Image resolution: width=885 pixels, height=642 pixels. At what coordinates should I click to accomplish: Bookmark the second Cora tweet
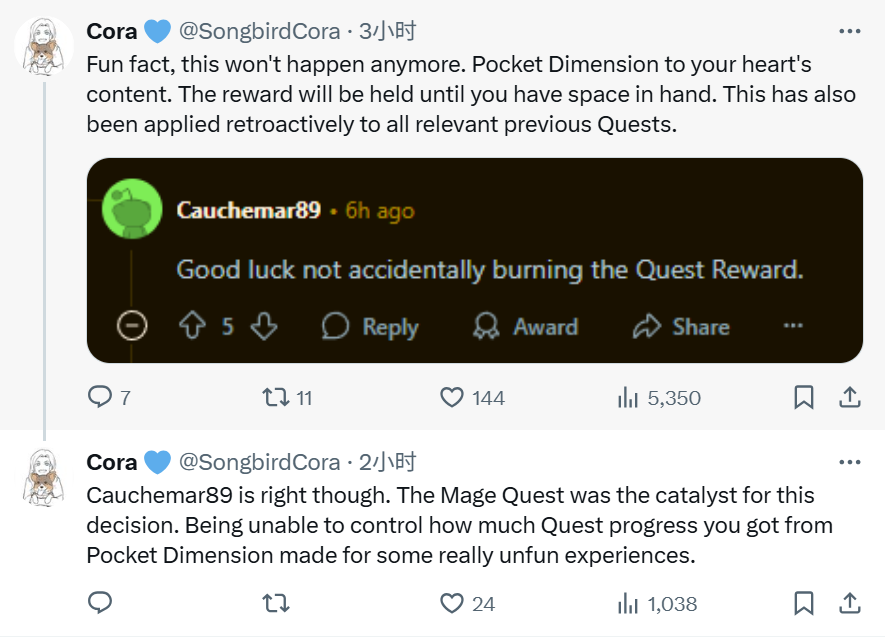(x=804, y=603)
